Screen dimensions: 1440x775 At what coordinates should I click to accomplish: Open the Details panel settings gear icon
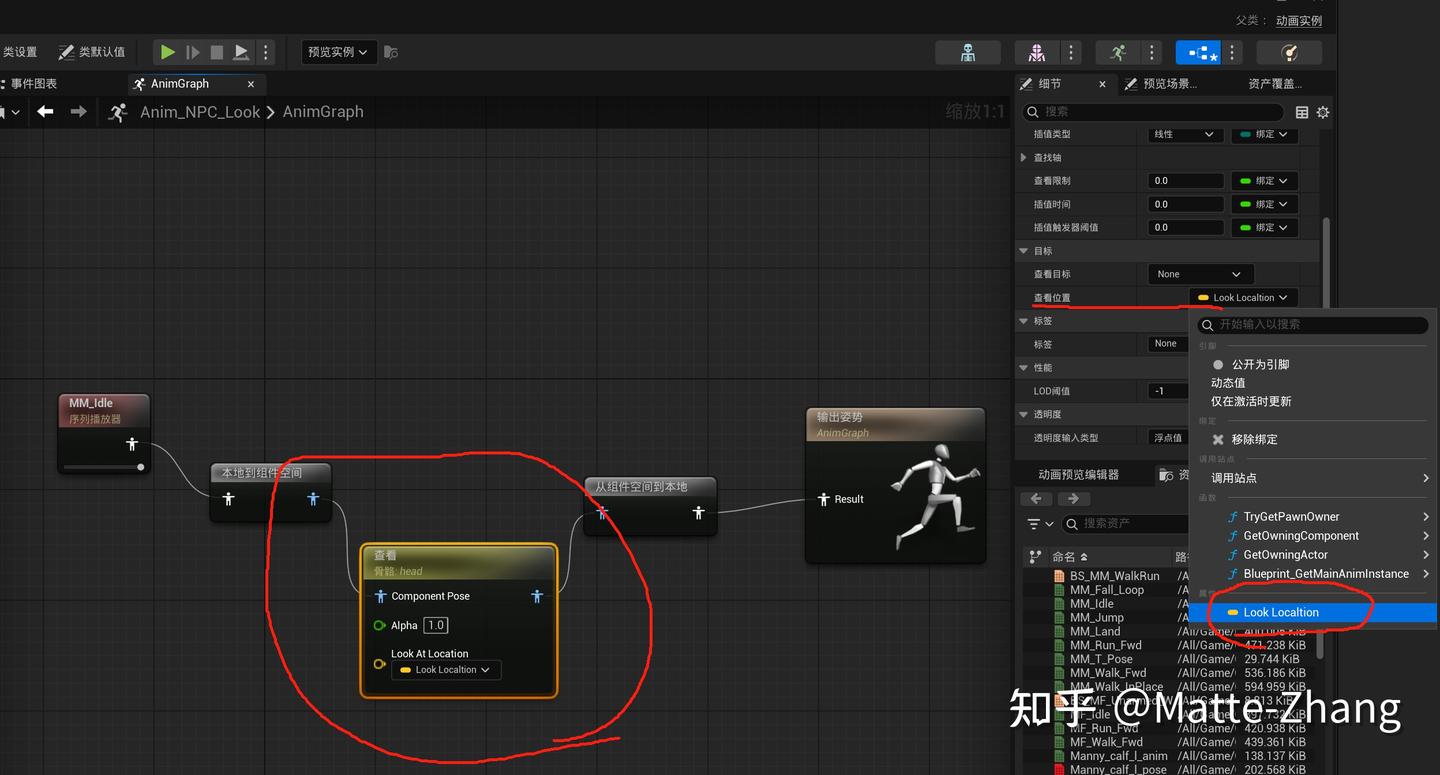click(x=1322, y=112)
